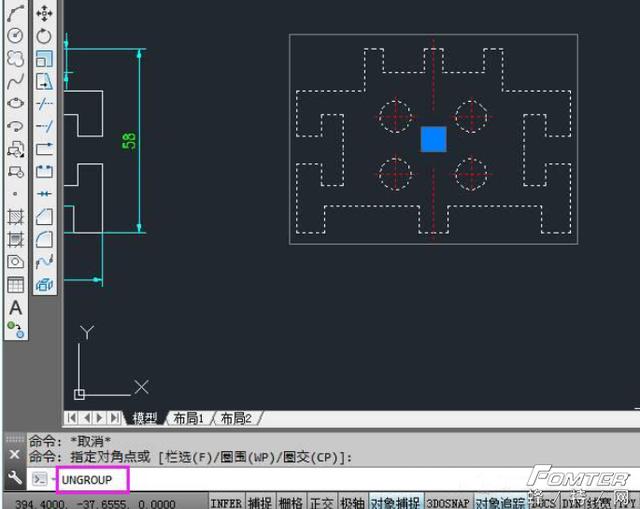
Task: Toggle INFER constraints in status bar
Action: pyautogui.click(x=226, y=502)
